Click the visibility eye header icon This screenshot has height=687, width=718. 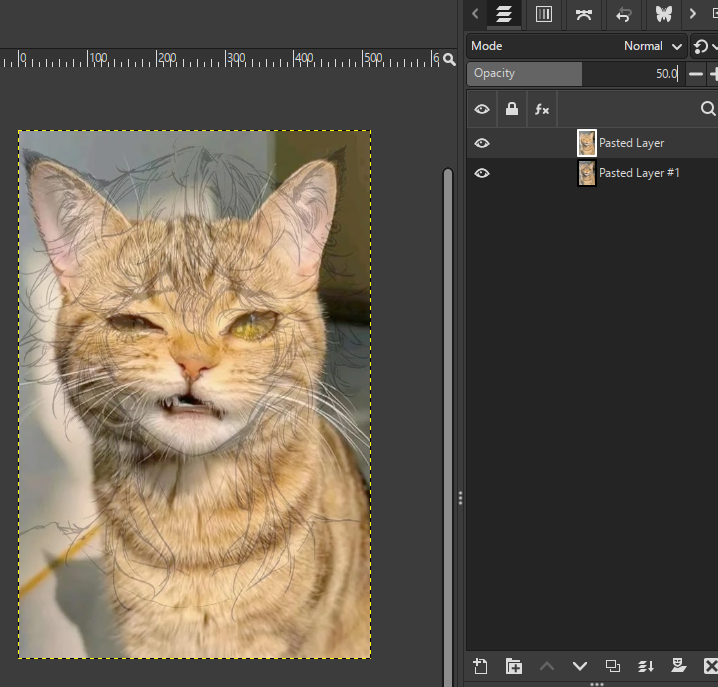point(482,109)
